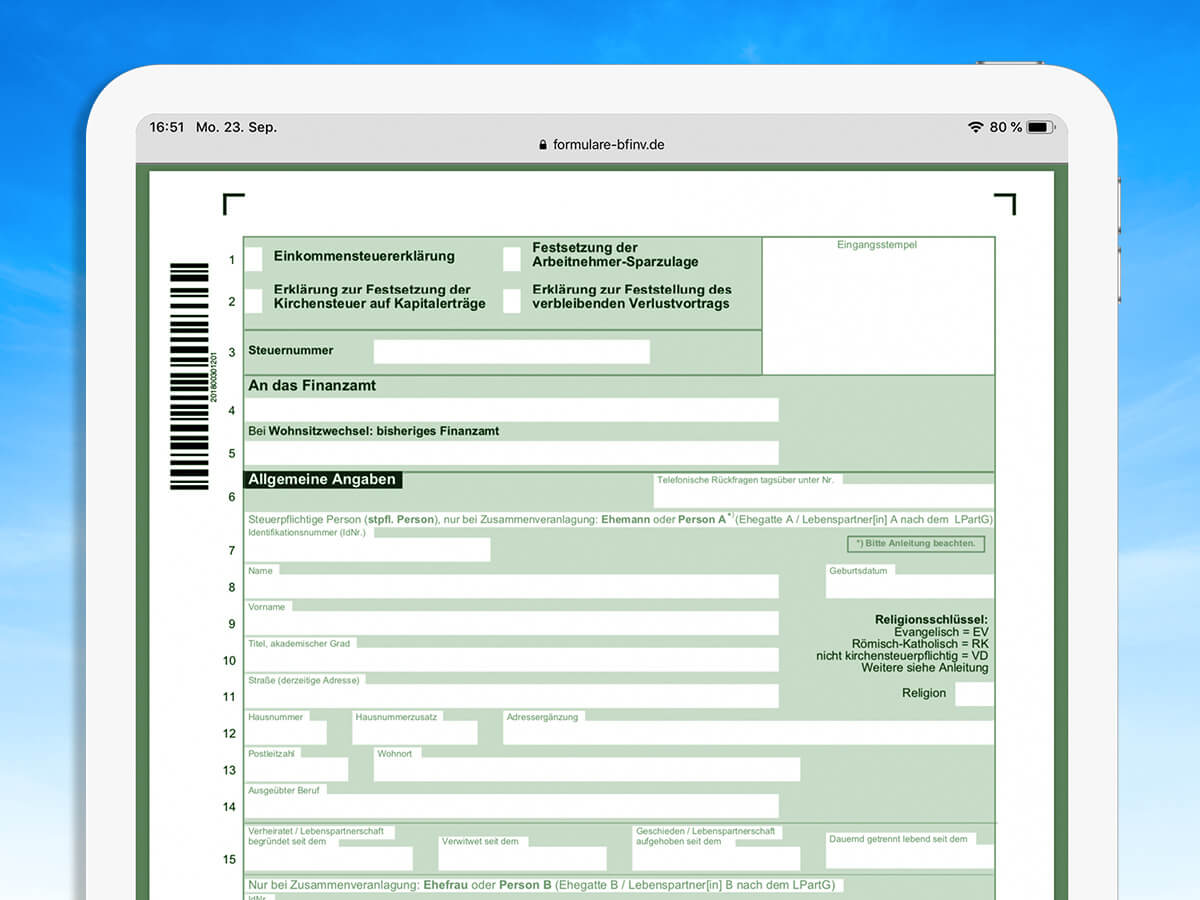Select the Telefonische Rückfragen phone field
Image resolution: width=1200 pixels, height=900 pixels.
click(x=823, y=497)
